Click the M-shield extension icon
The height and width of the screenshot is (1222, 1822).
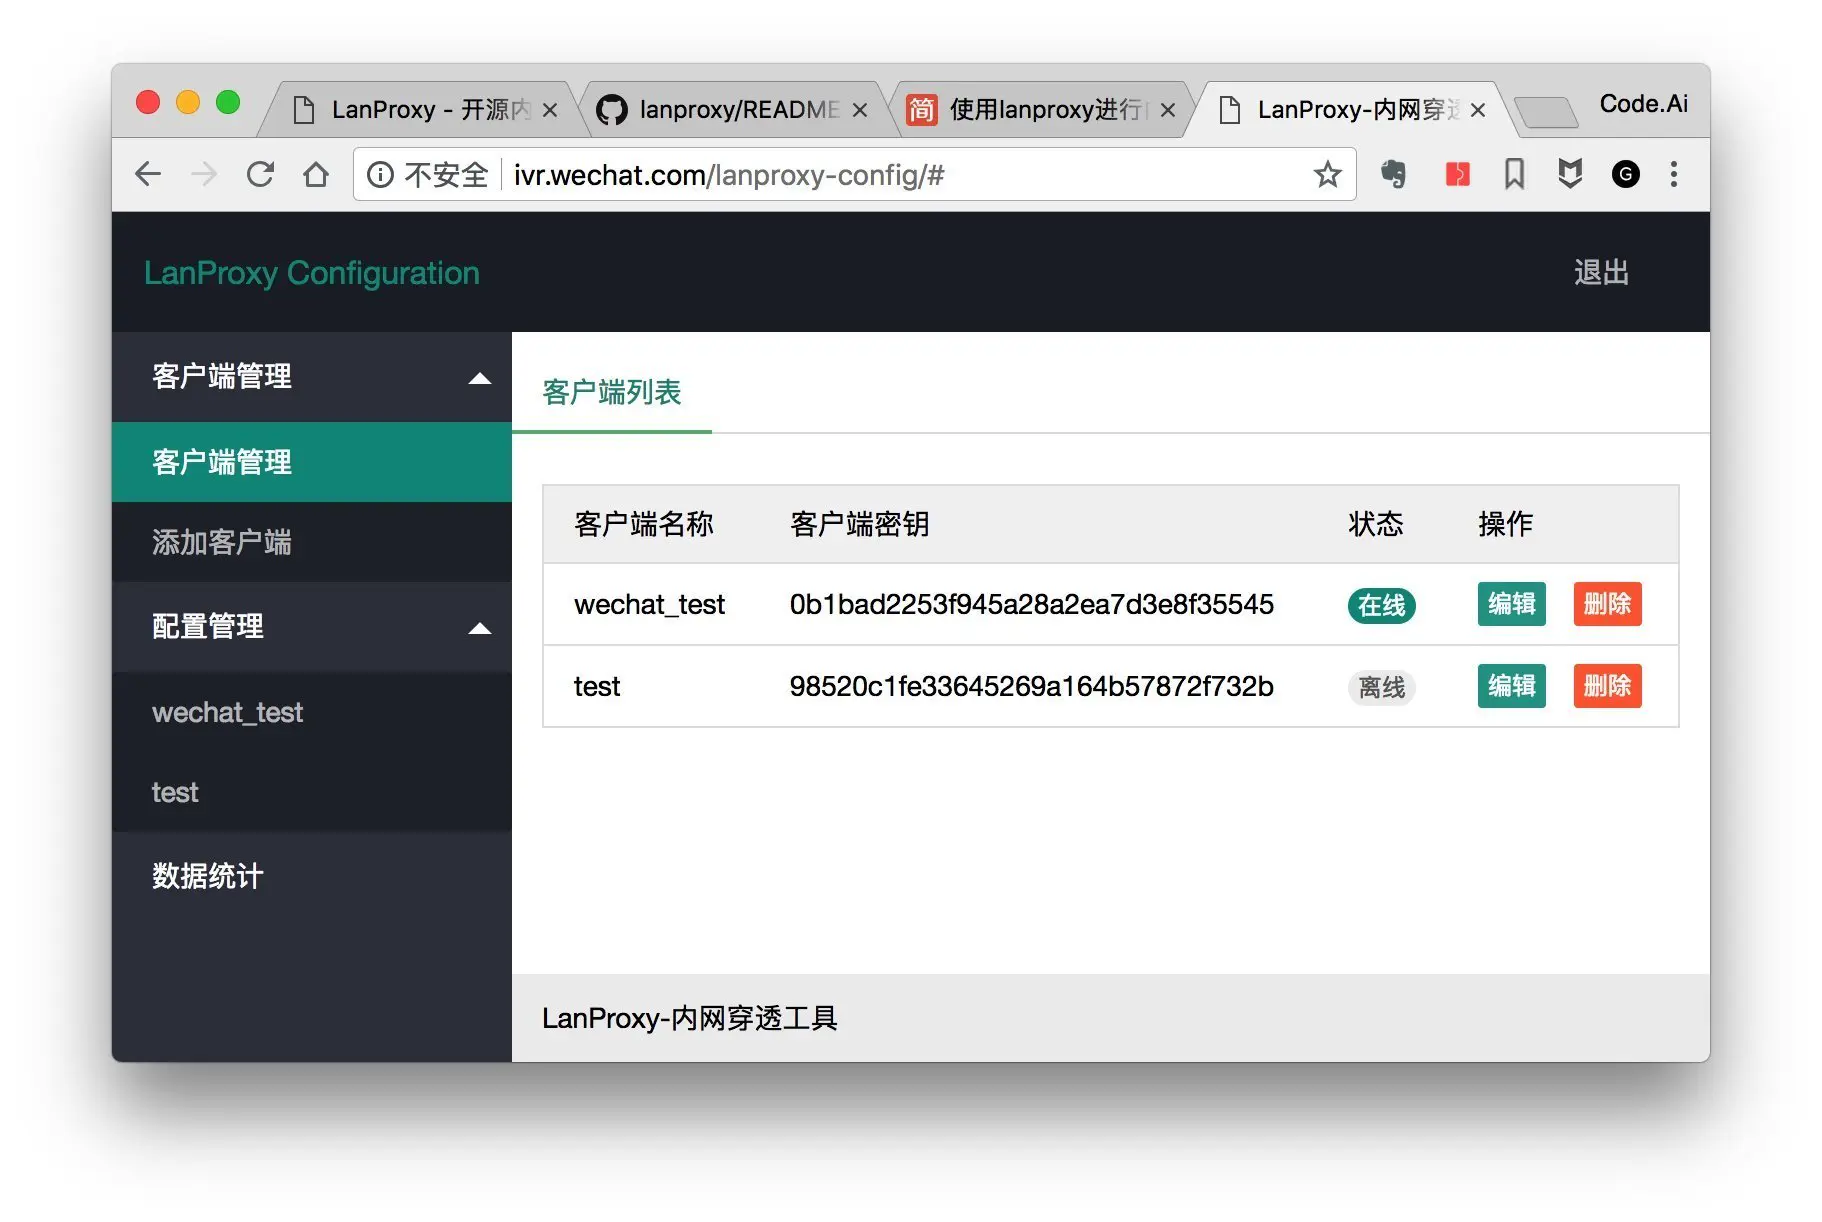[x=1569, y=174]
